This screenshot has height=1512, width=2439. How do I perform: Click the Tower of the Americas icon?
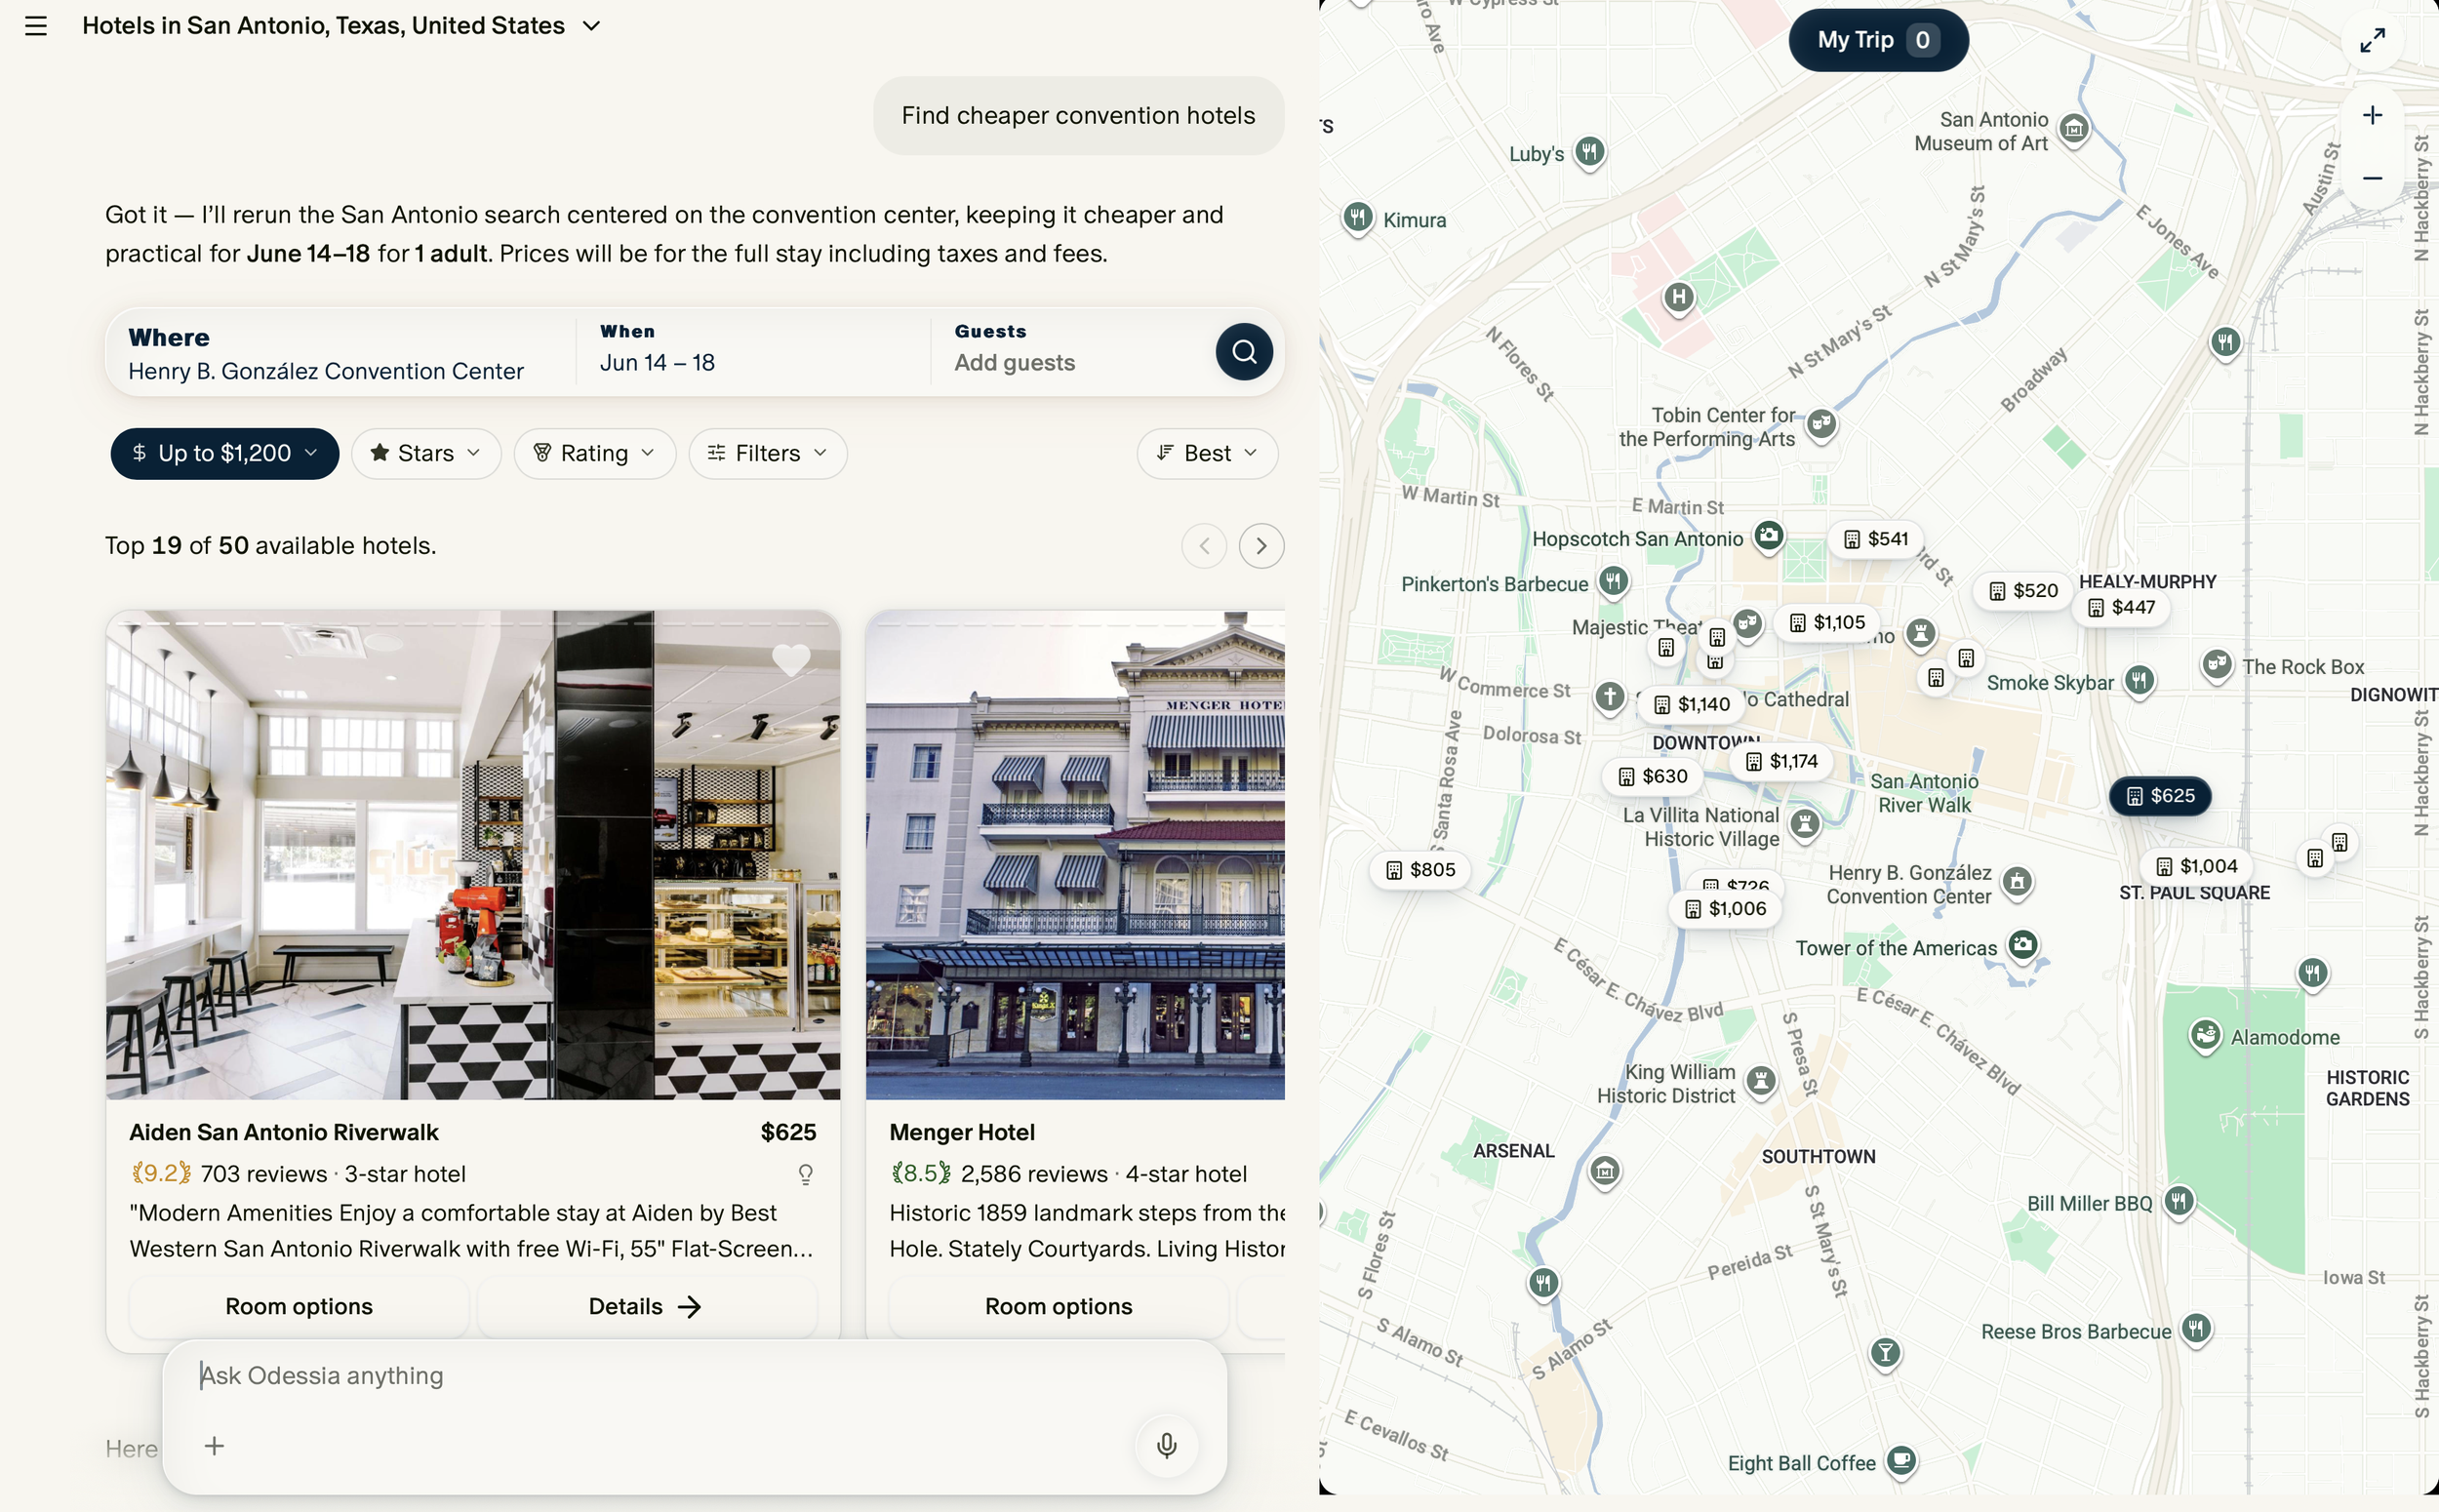tap(2023, 945)
